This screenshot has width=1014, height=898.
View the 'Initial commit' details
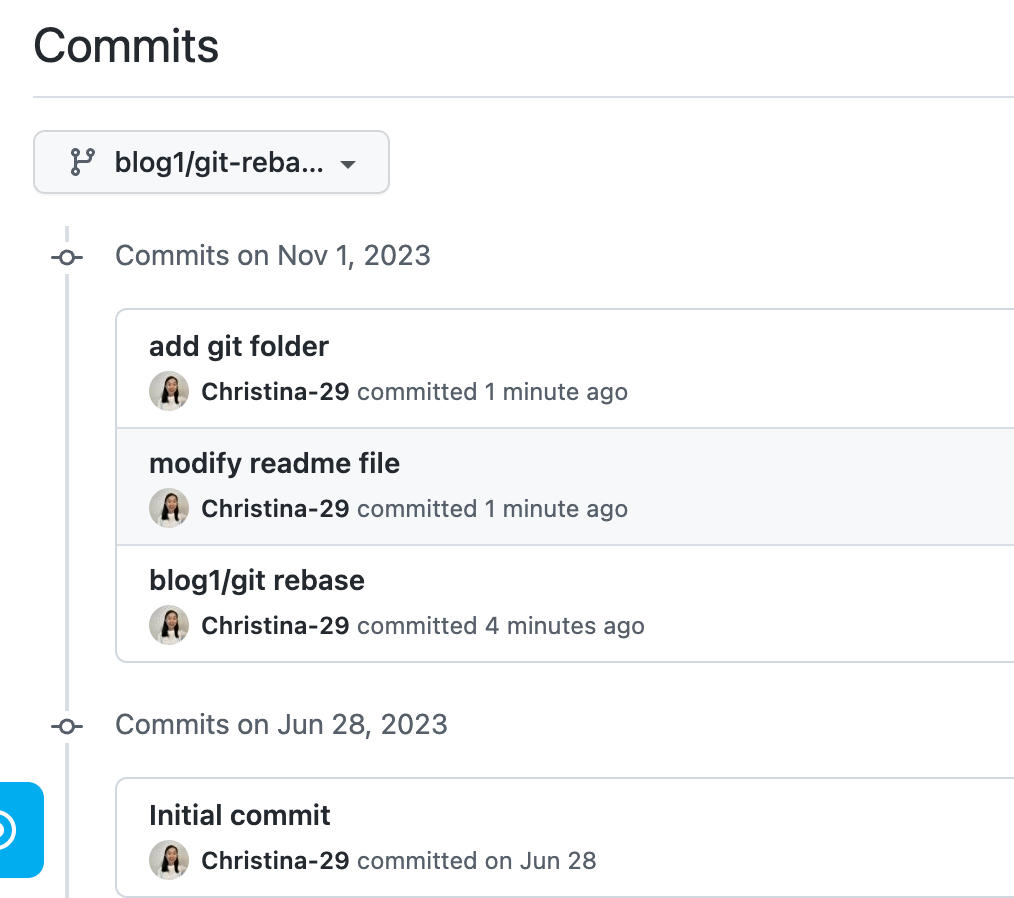239,815
